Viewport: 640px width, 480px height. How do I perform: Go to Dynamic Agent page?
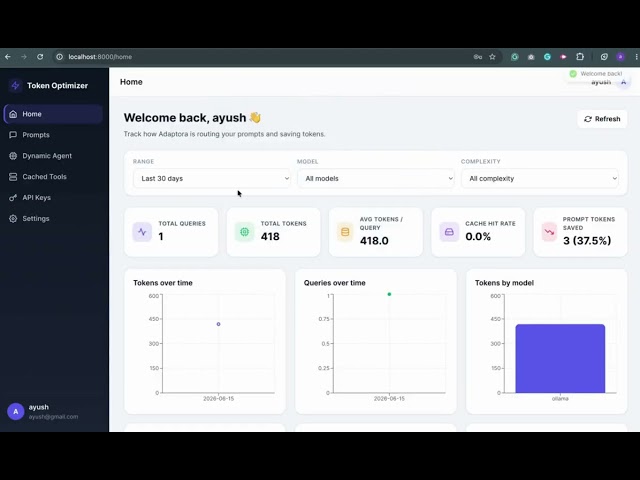click(53, 156)
